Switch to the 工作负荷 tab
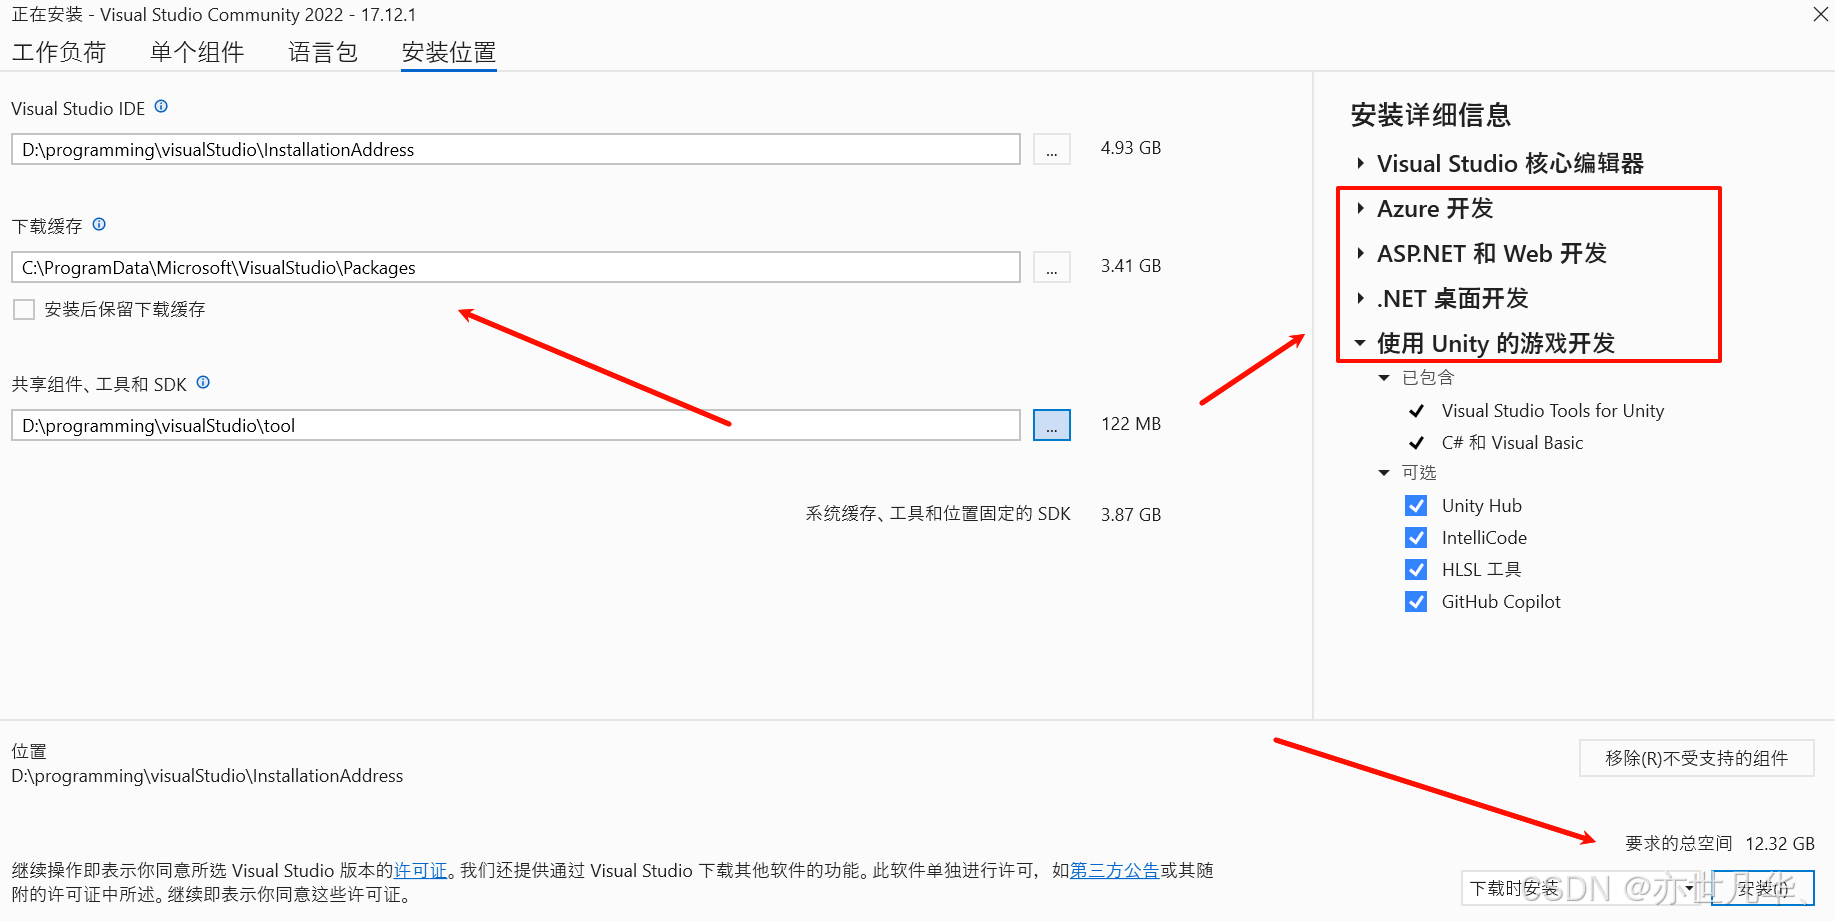The image size is (1835, 921). point(59,52)
